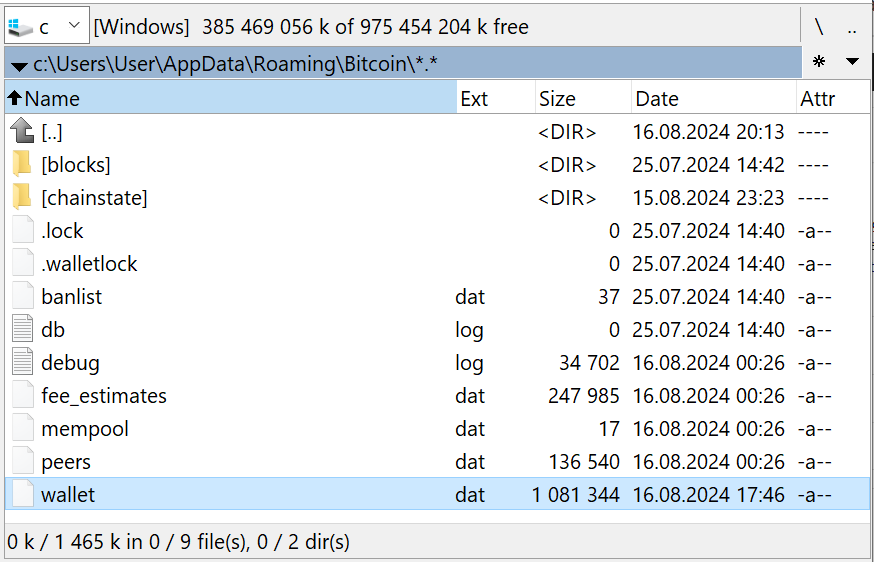Click the banlist file icon
Screen dimensions: 874x562
click(x=23, y=295)
